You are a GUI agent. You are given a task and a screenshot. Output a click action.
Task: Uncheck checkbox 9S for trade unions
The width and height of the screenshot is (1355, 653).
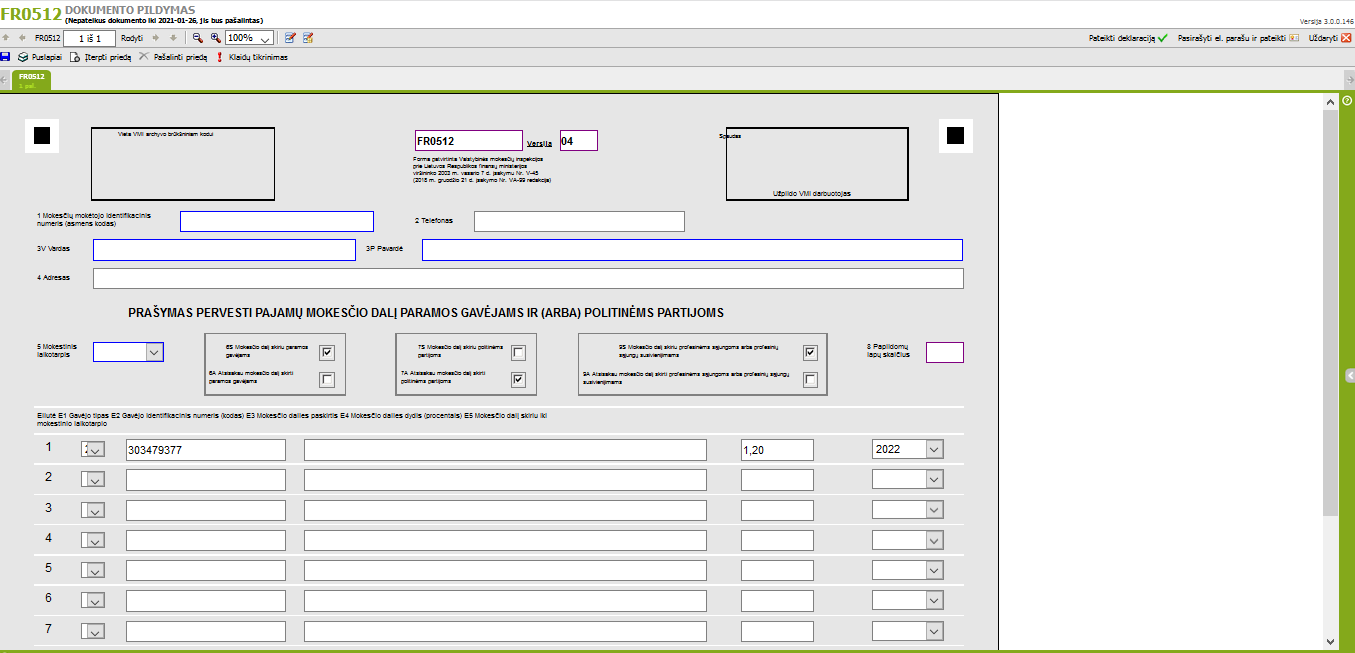click(x=810, y=352)
